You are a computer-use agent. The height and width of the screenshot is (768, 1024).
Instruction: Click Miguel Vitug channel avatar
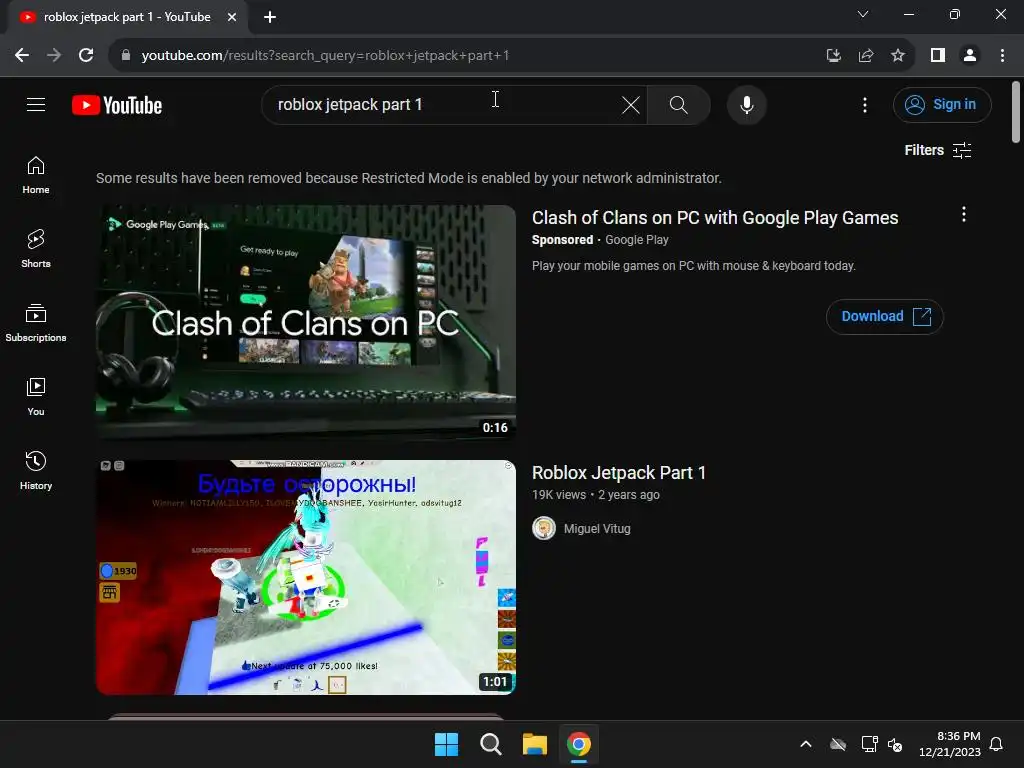543,528
